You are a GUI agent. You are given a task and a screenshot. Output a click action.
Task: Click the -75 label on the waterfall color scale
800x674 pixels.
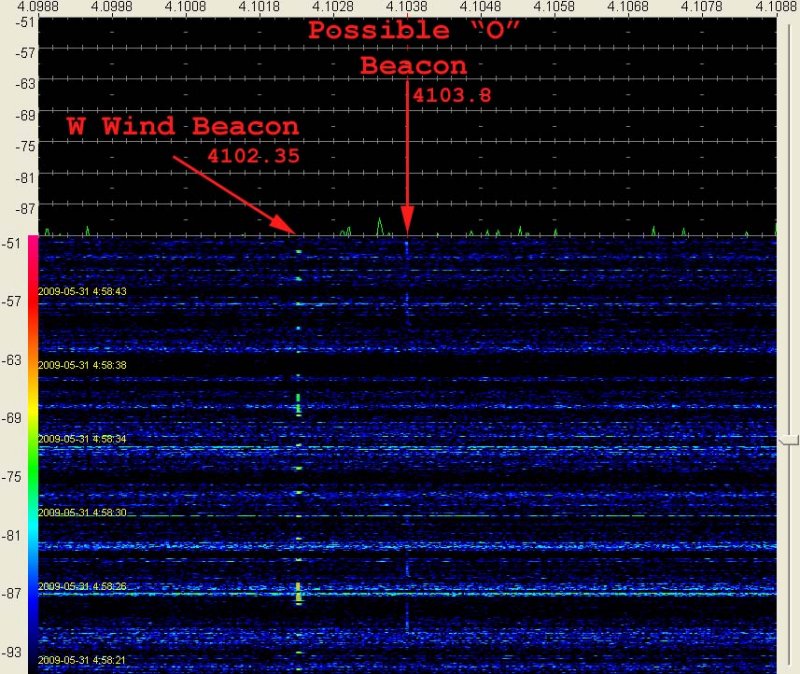12,477
